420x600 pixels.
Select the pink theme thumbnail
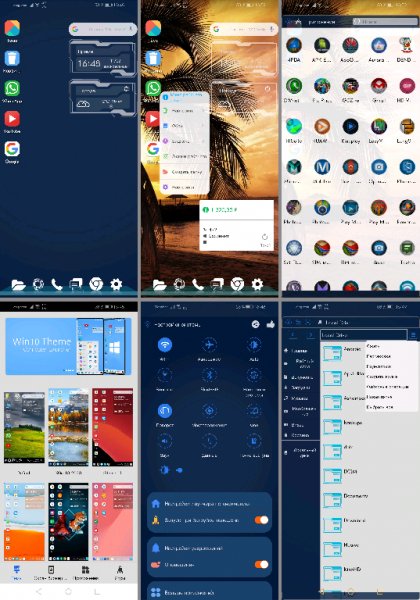(112, 522)
